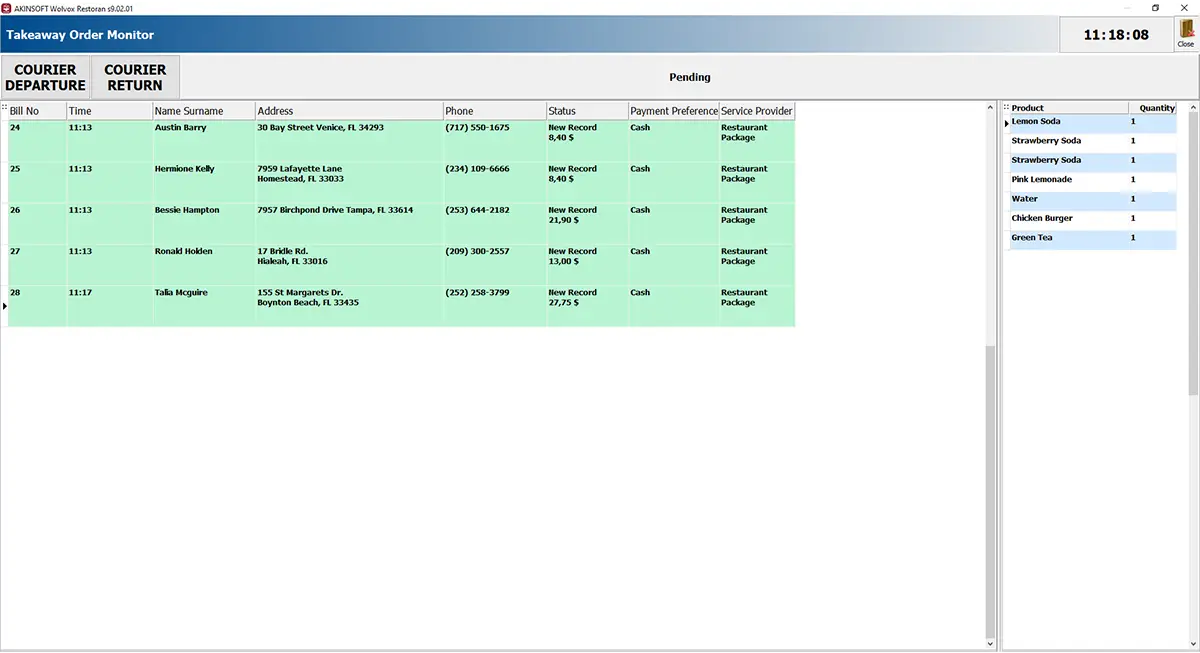The height and width of the screenshot is (653, 1200).
Task: Click address 7959 Lafayette Lane Homestead
Action: 300,174
